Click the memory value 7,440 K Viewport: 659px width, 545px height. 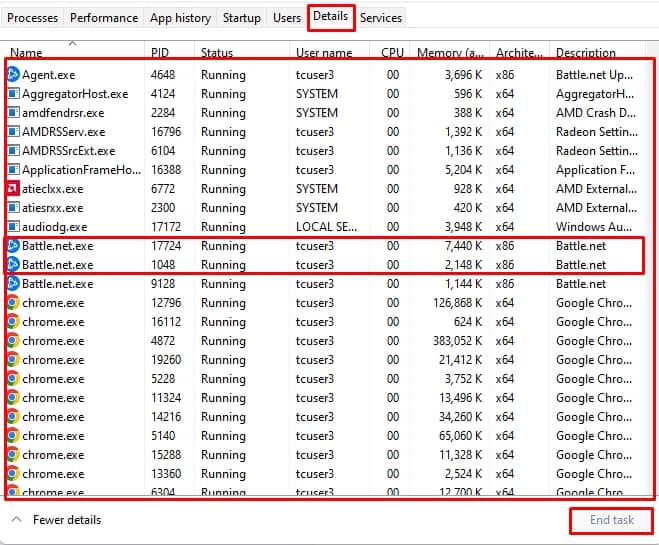click(463, 246)
